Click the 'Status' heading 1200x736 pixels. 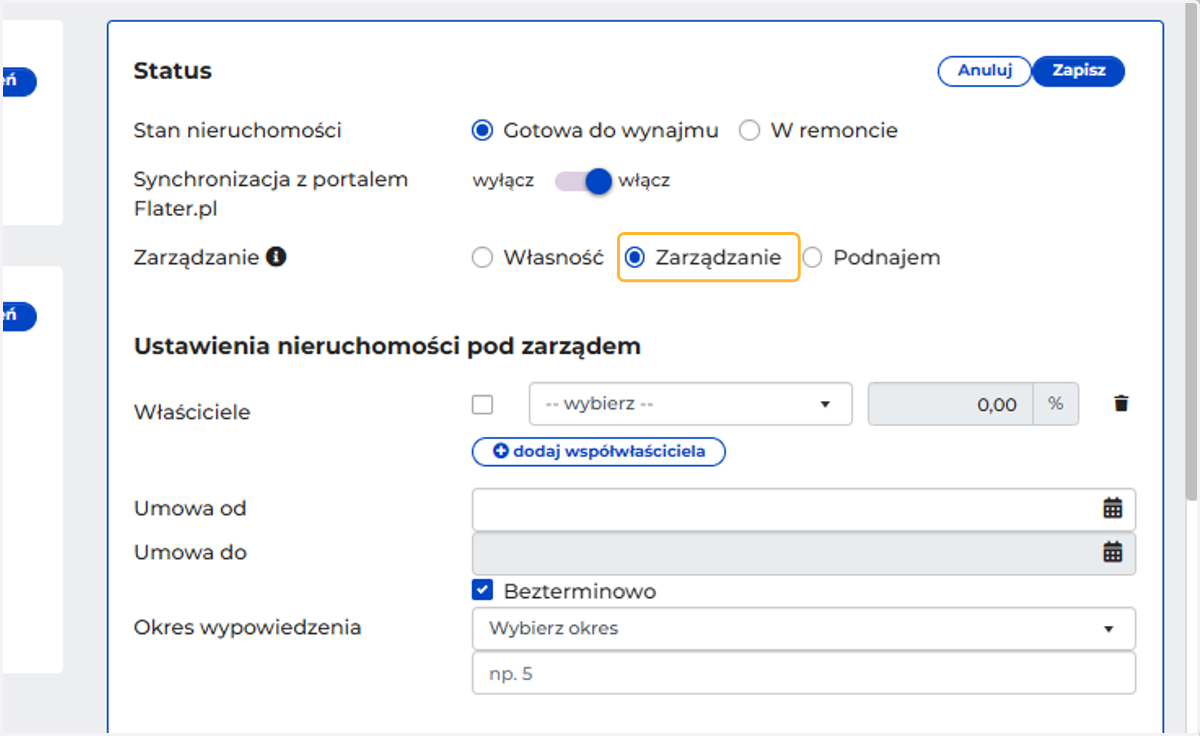pos(173,71)
